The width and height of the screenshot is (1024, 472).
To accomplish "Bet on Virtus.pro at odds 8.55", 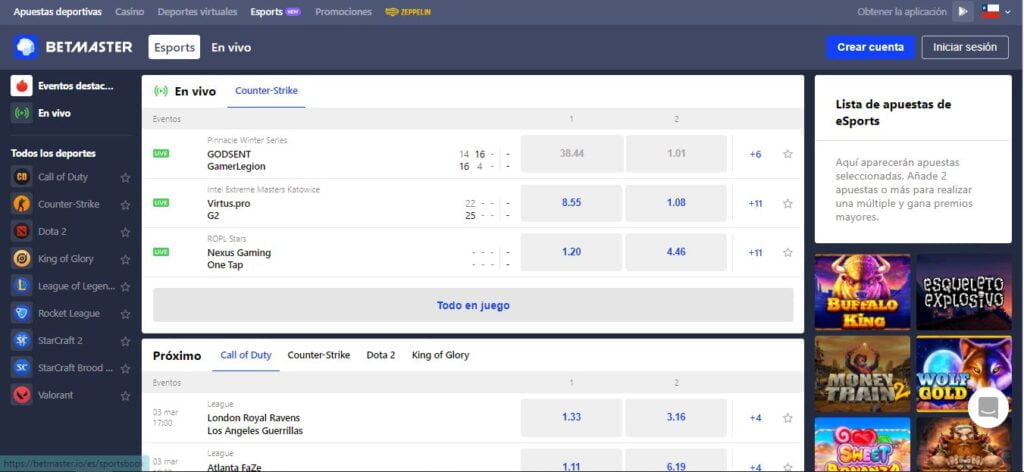I will point(571,203).
